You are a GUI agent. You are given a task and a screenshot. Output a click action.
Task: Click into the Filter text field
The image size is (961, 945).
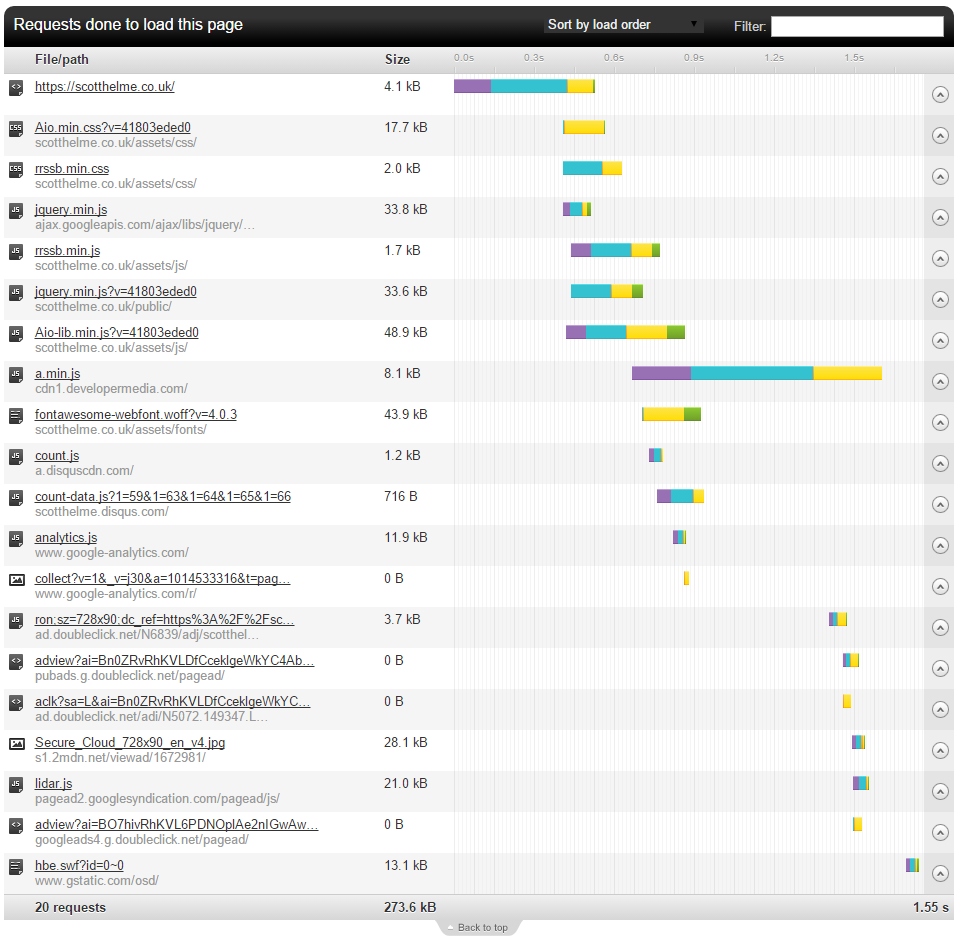tap(856, 26)
